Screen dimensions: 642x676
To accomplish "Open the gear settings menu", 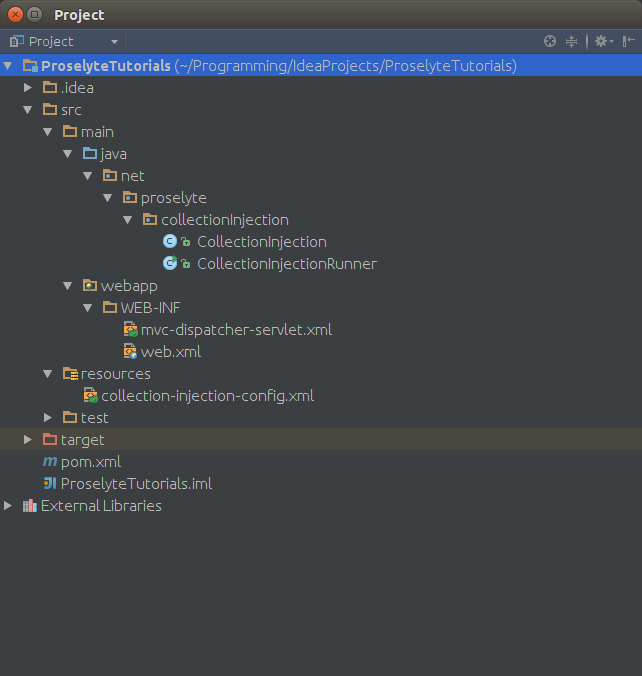I will point(601,41).
